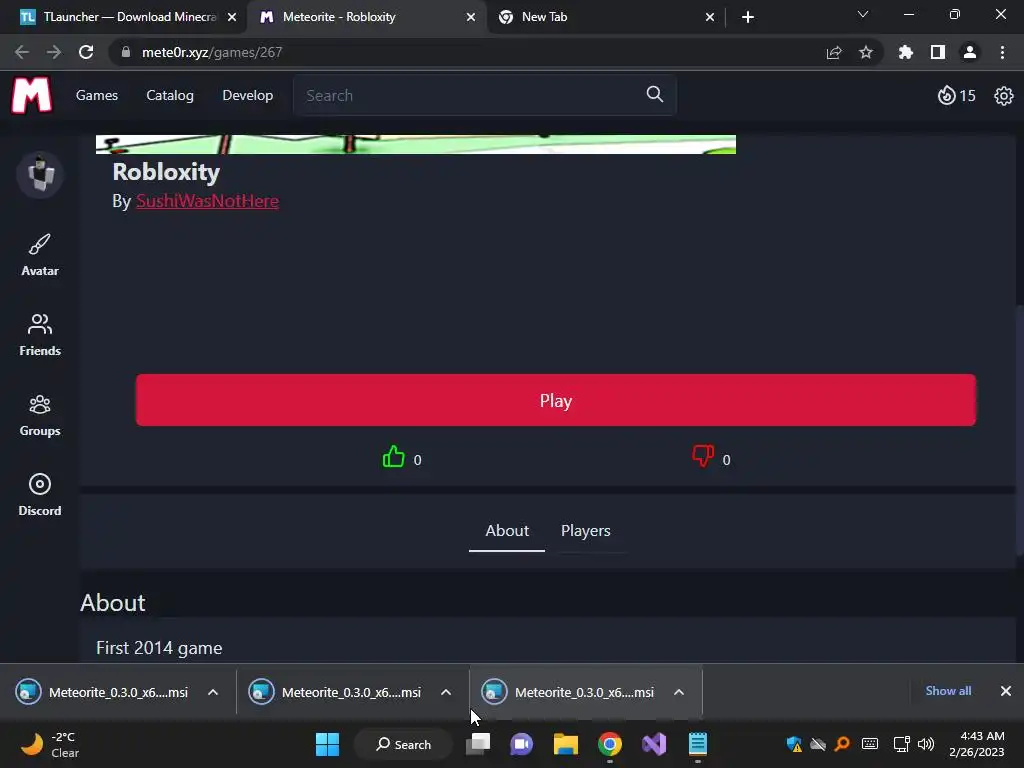The width and height of the screenshot is (1024, 768).
Task: Open clock and date in taskbar
Action: click(x=976, y=744)
